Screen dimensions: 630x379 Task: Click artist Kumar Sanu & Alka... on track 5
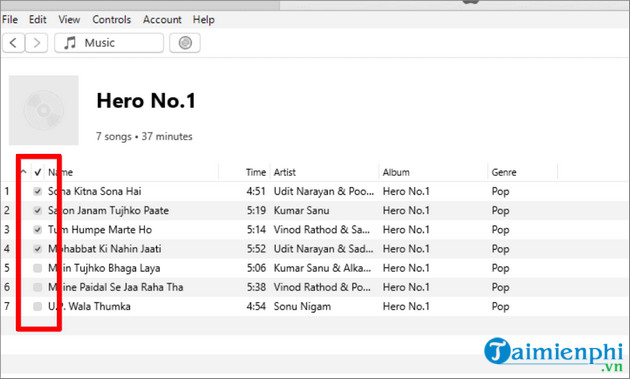pyautogui.click(x=322, y=268)
